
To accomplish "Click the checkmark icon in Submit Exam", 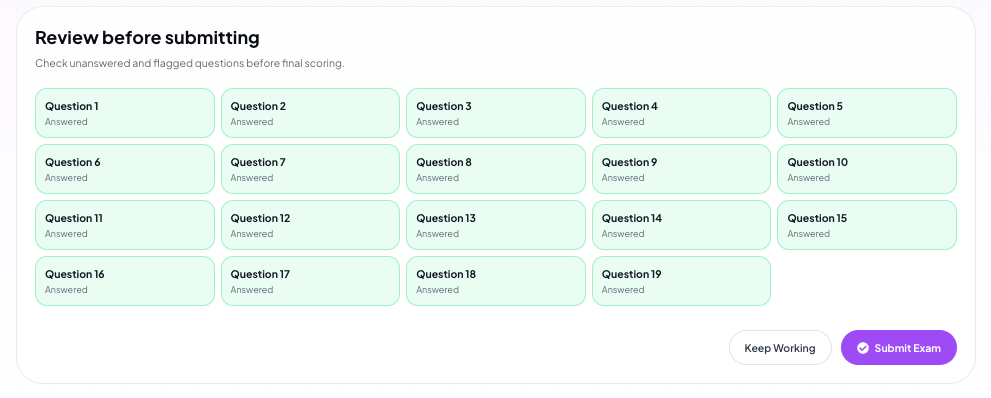I will [x=863, y=348].
